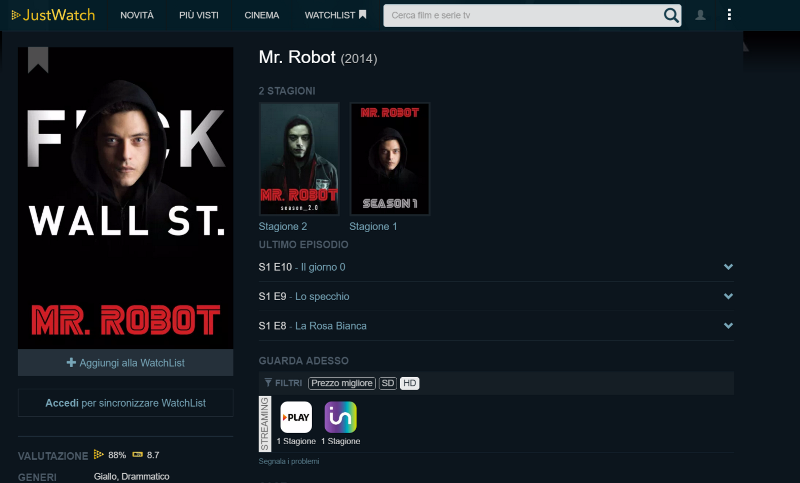Open the Season 1 poster thumbnail

390,159
